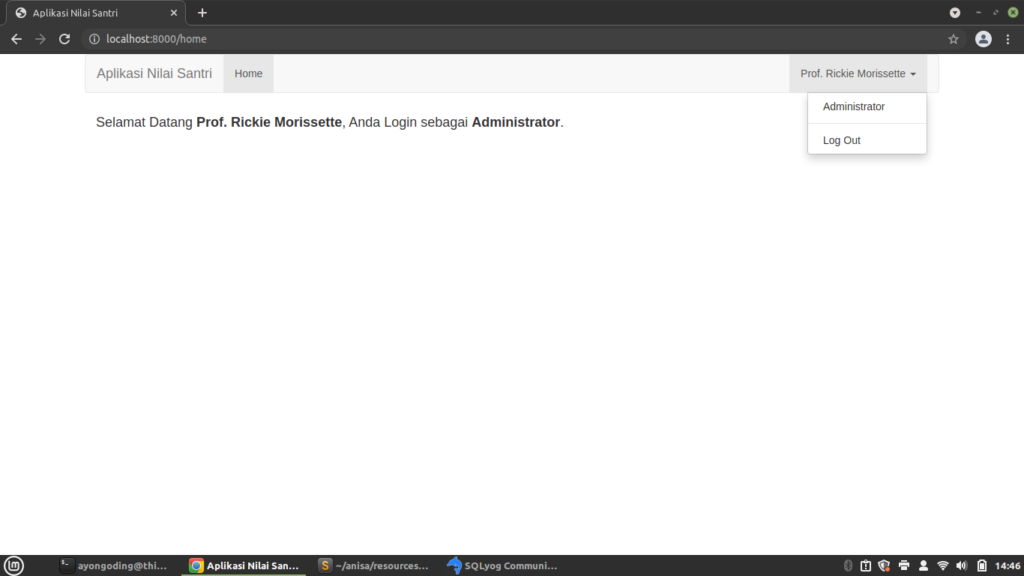Click the Aplikasi Nilai Santri brand link
Screen dimensions: 1024x576
coord(154,73)
